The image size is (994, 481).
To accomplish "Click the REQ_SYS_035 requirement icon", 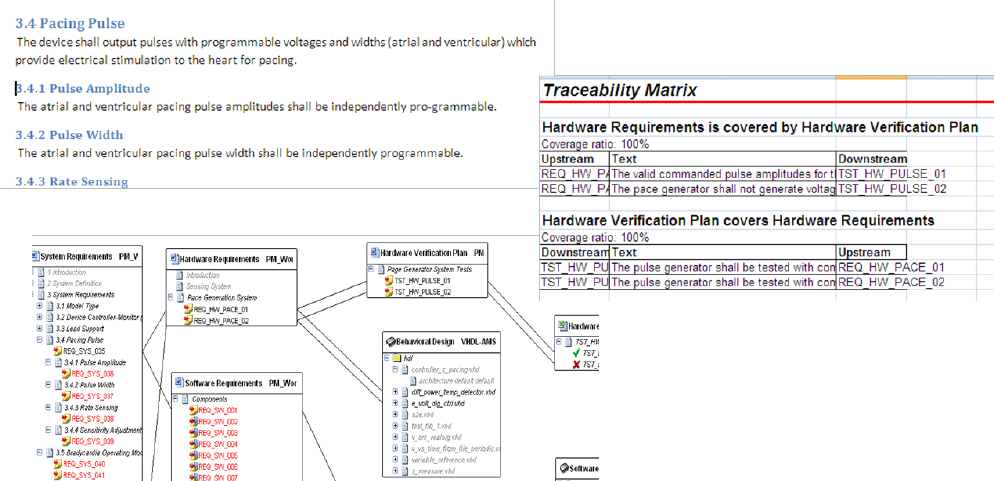I will click(58, 350).
